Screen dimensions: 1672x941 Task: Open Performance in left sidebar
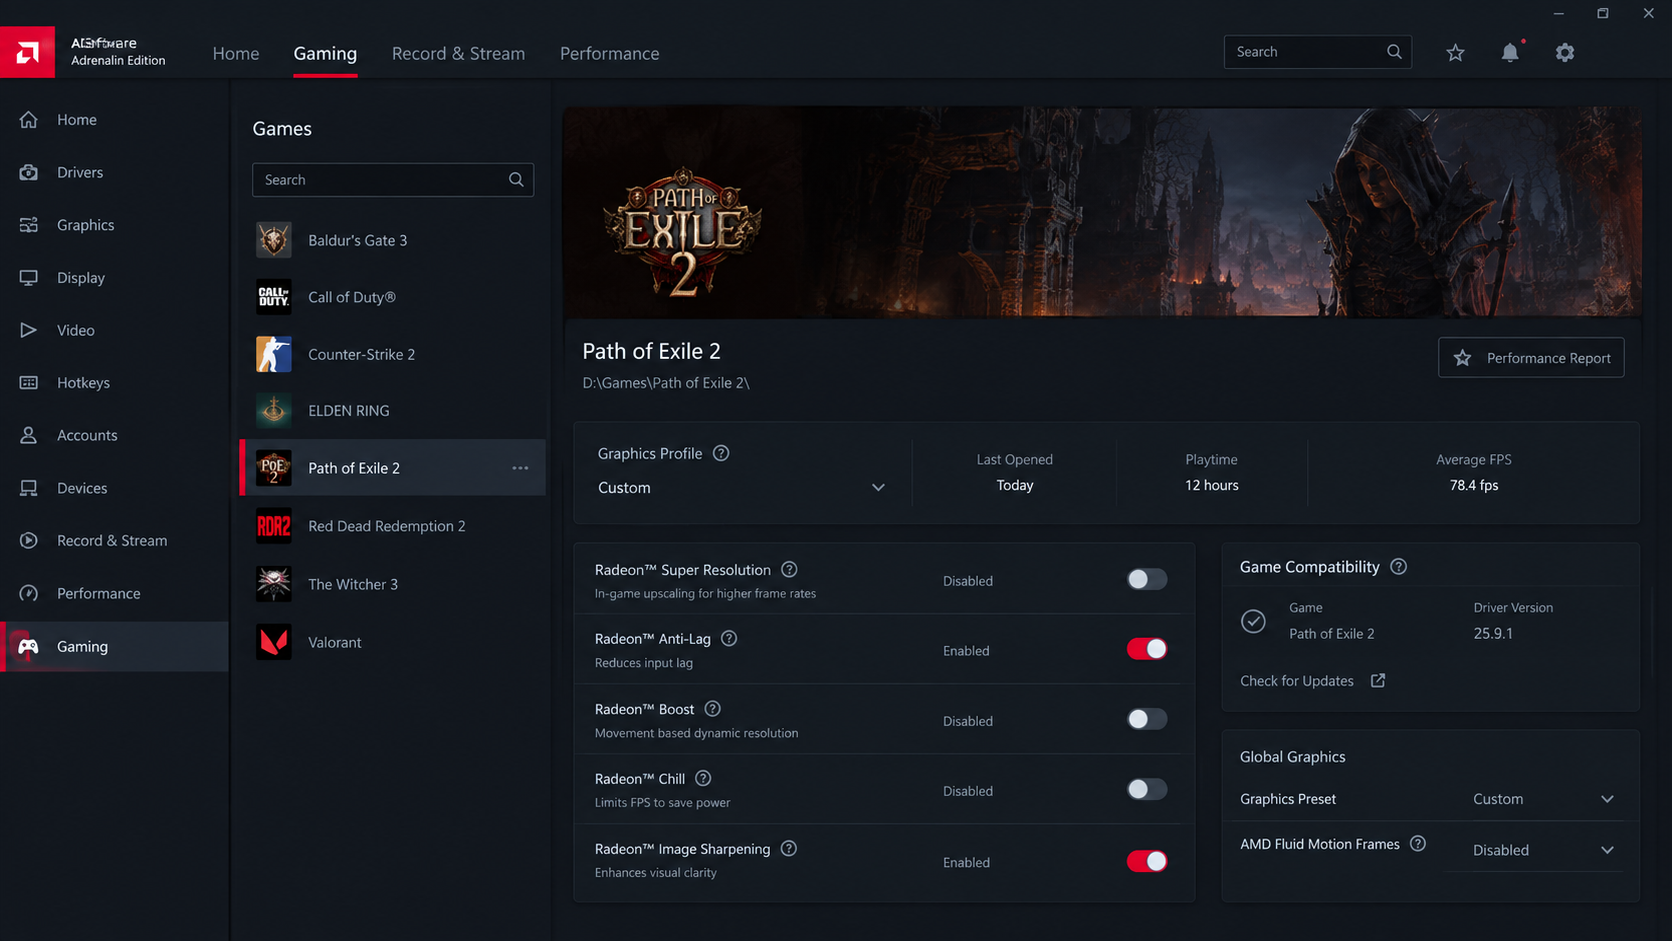coord(114,593)
